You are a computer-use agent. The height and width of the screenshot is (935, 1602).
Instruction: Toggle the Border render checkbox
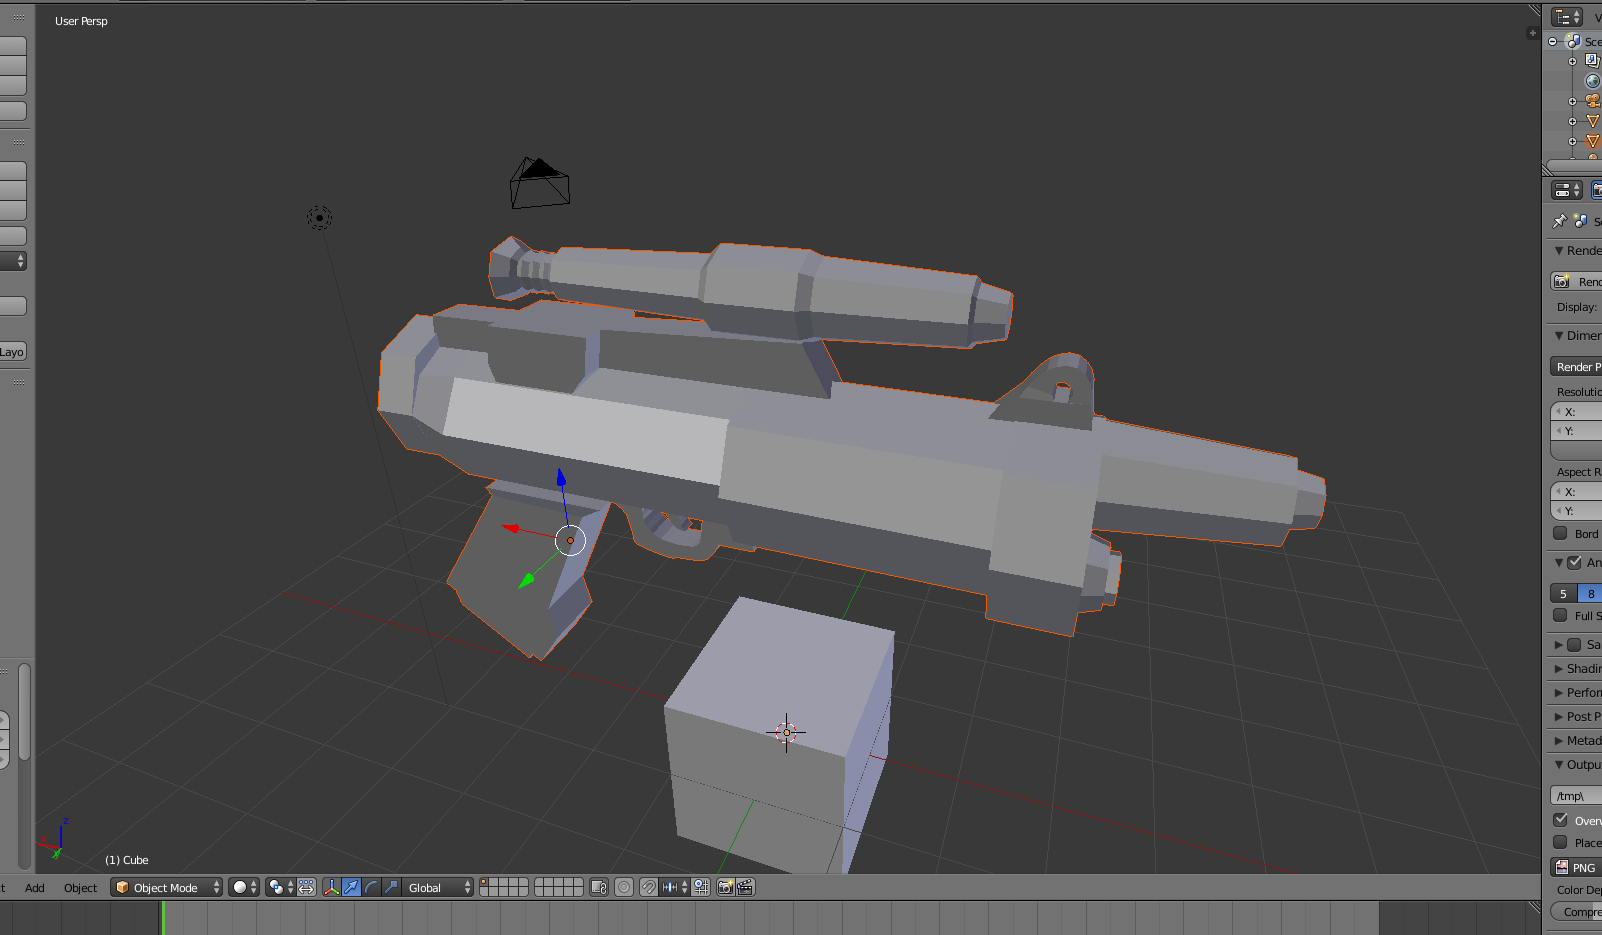tap(1560, 533)
